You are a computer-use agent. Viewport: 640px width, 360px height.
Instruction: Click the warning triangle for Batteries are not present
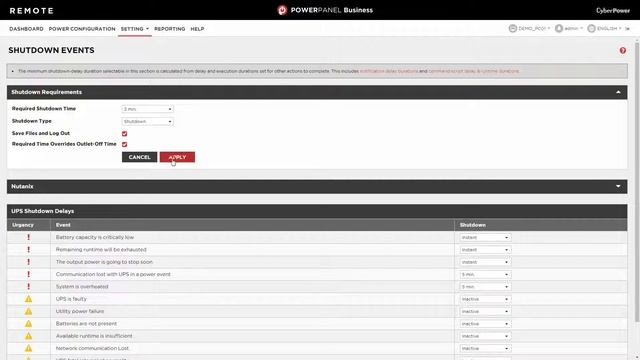coord(29,324)
